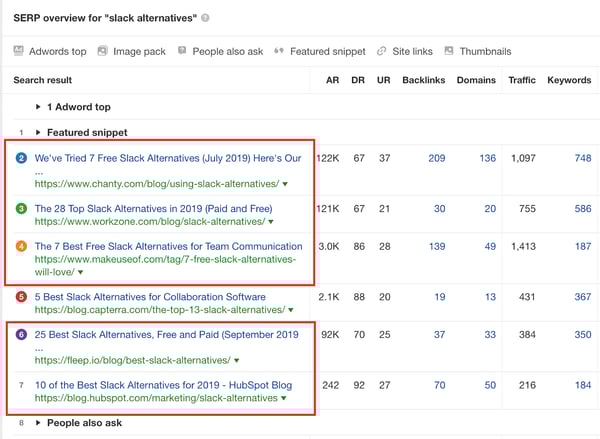Open '5 Best Slack Alternatives for Collaboration Software'
The width and height of the screenshot is (600, 439).
[x=150, y=297]
